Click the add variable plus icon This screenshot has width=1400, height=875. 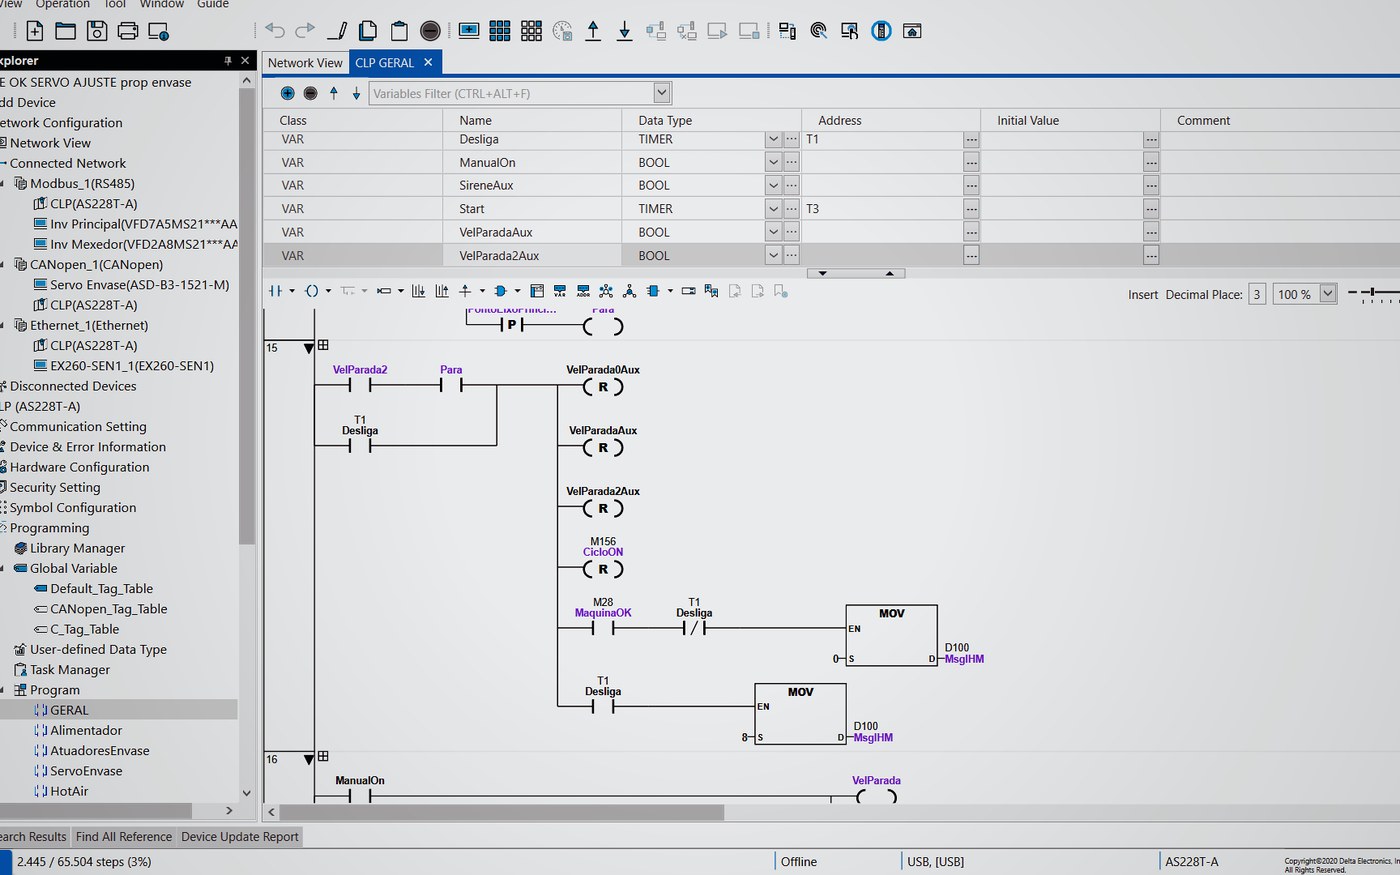click(x=287, y=93)
